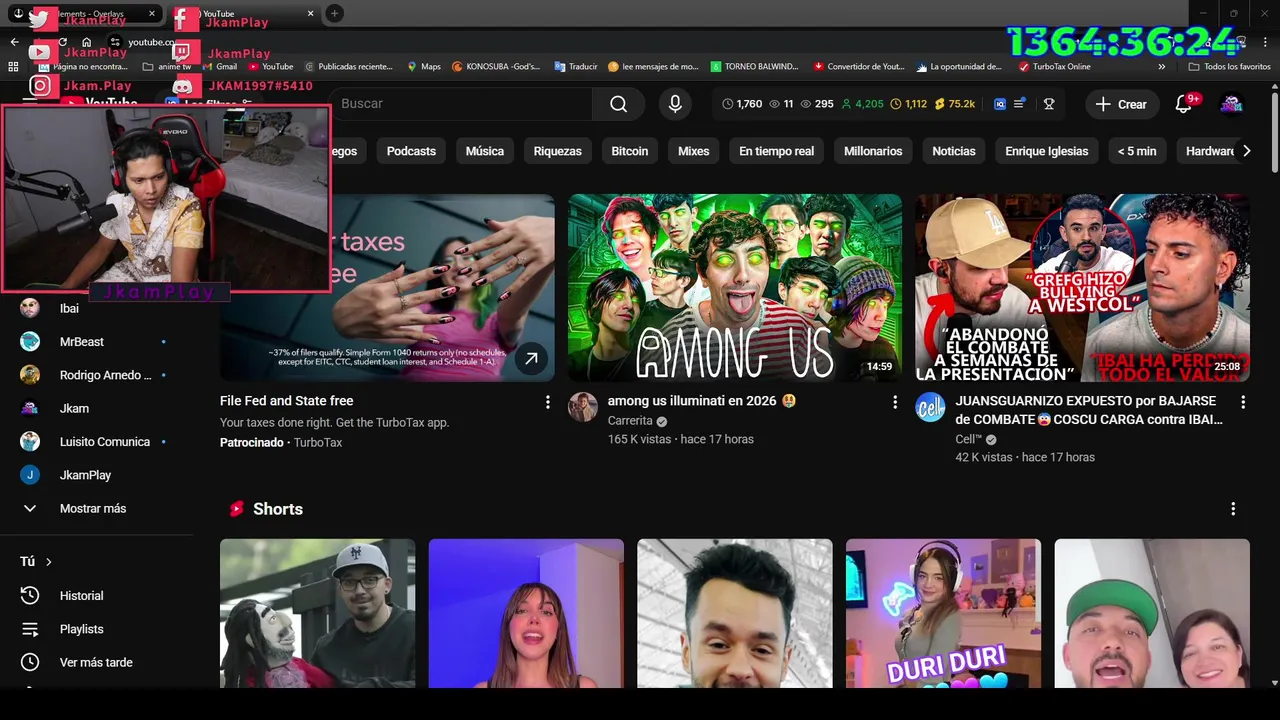Image resolution: width=1280 pixels, height=720 pixels.
Task: Open JkamPlay subscription in sidebar
Action: (85, 475)
